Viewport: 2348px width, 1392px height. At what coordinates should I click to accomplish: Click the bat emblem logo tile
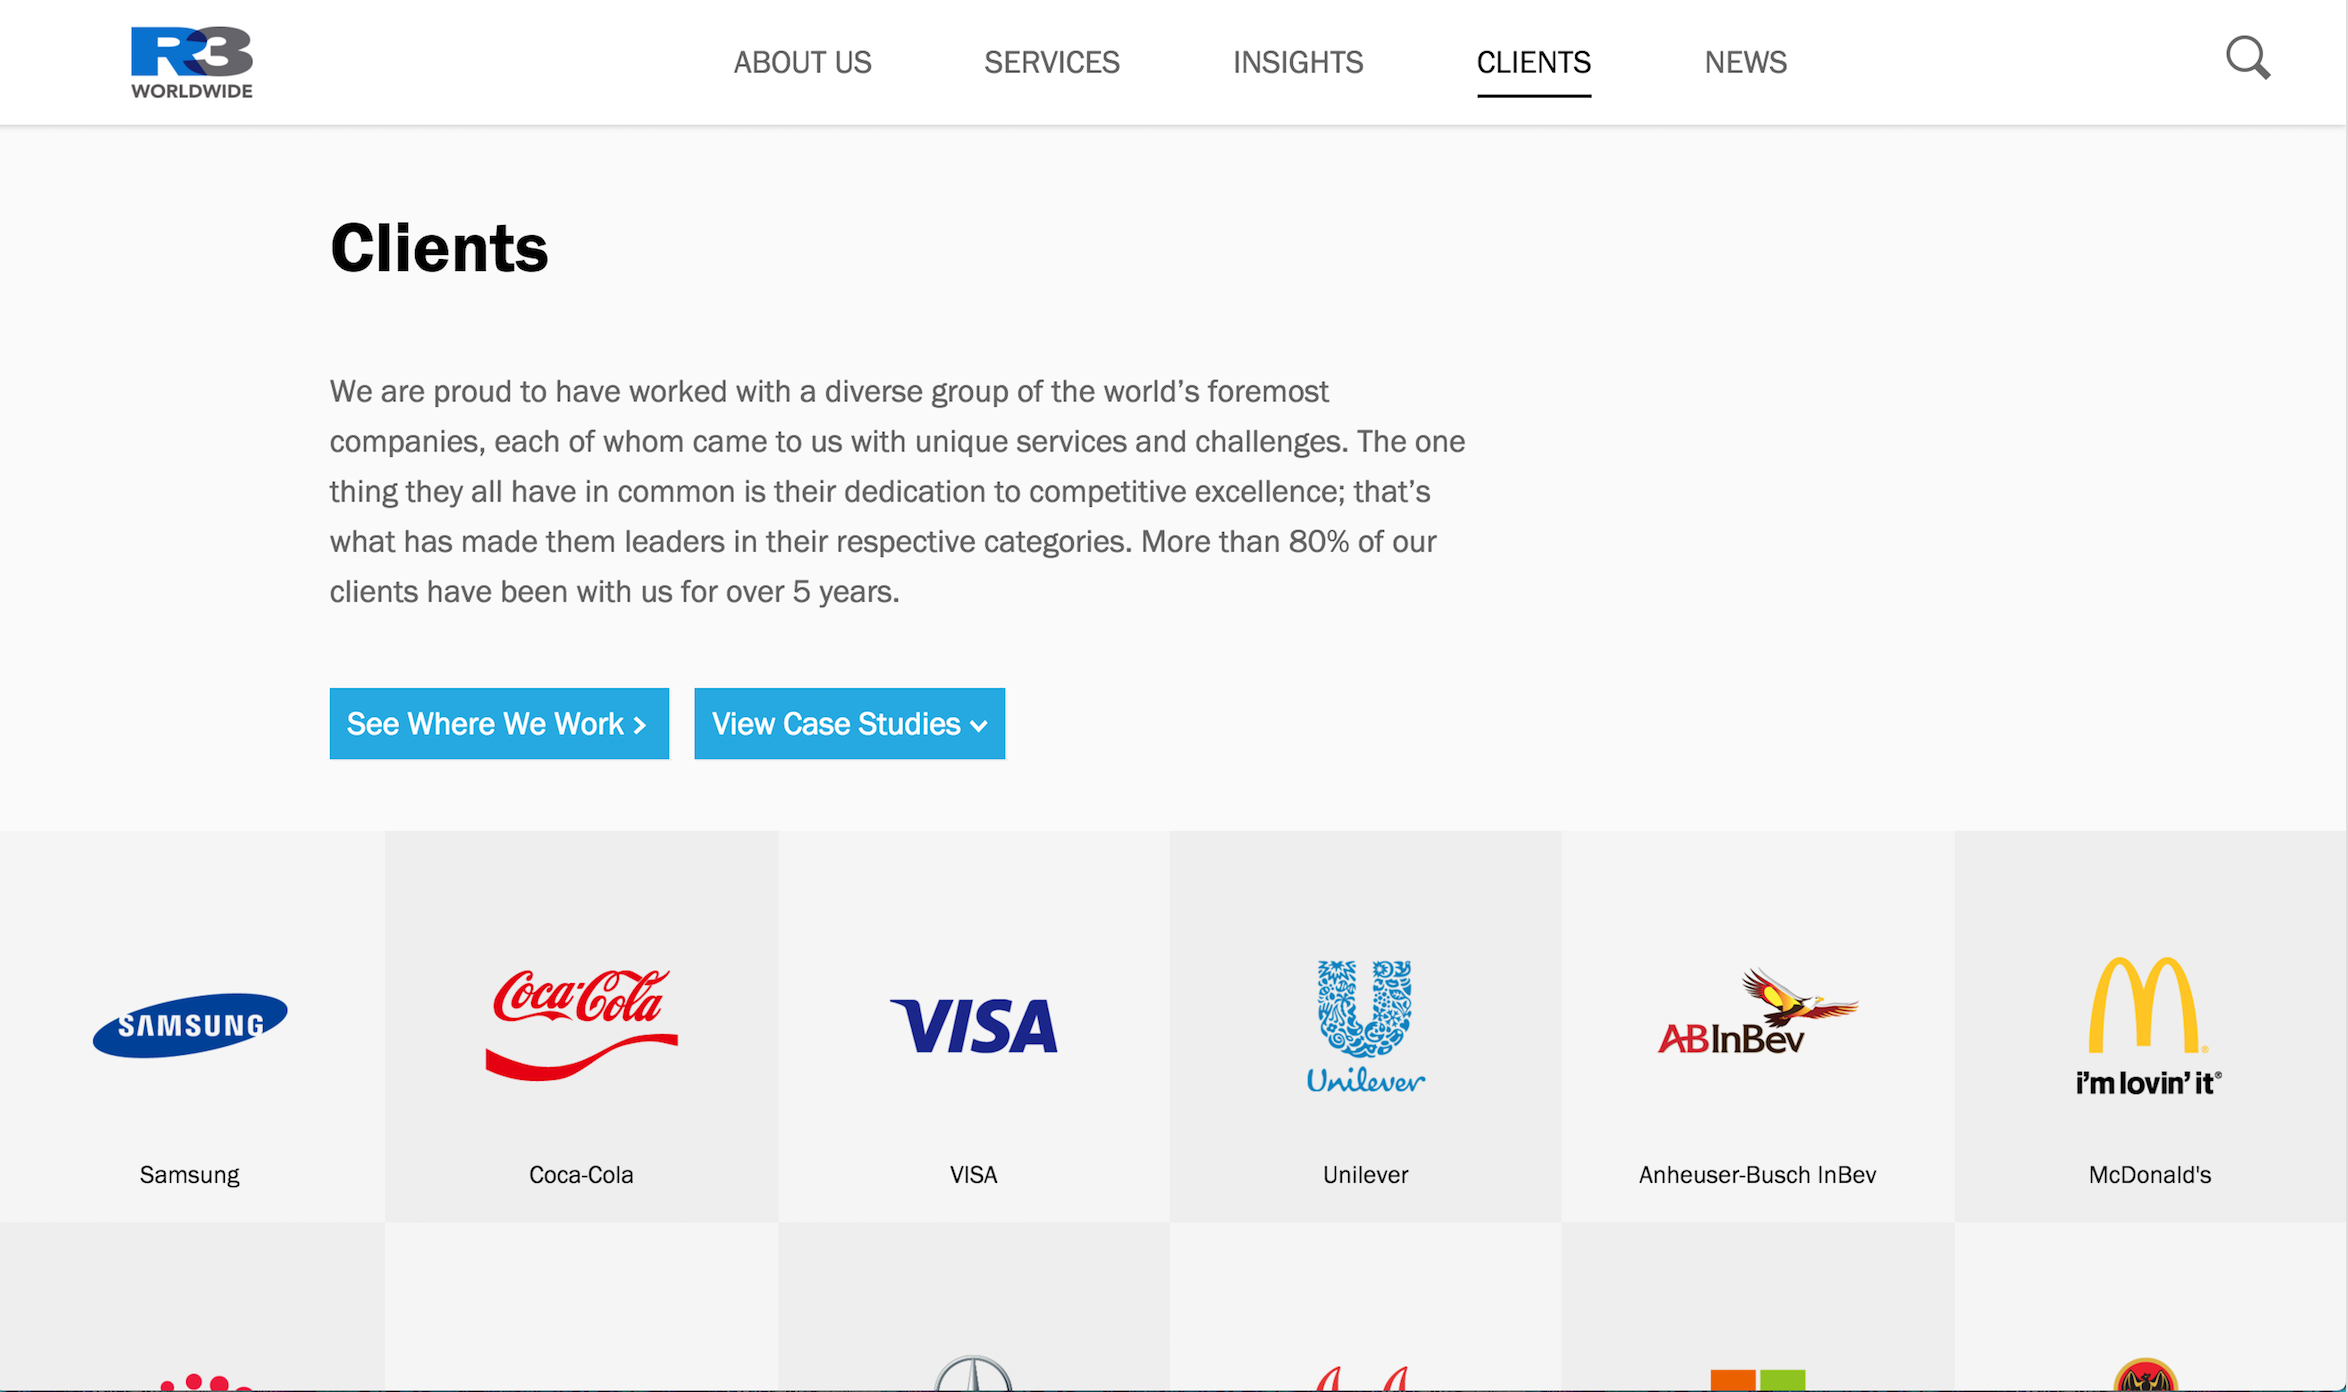point(2150,1307)
